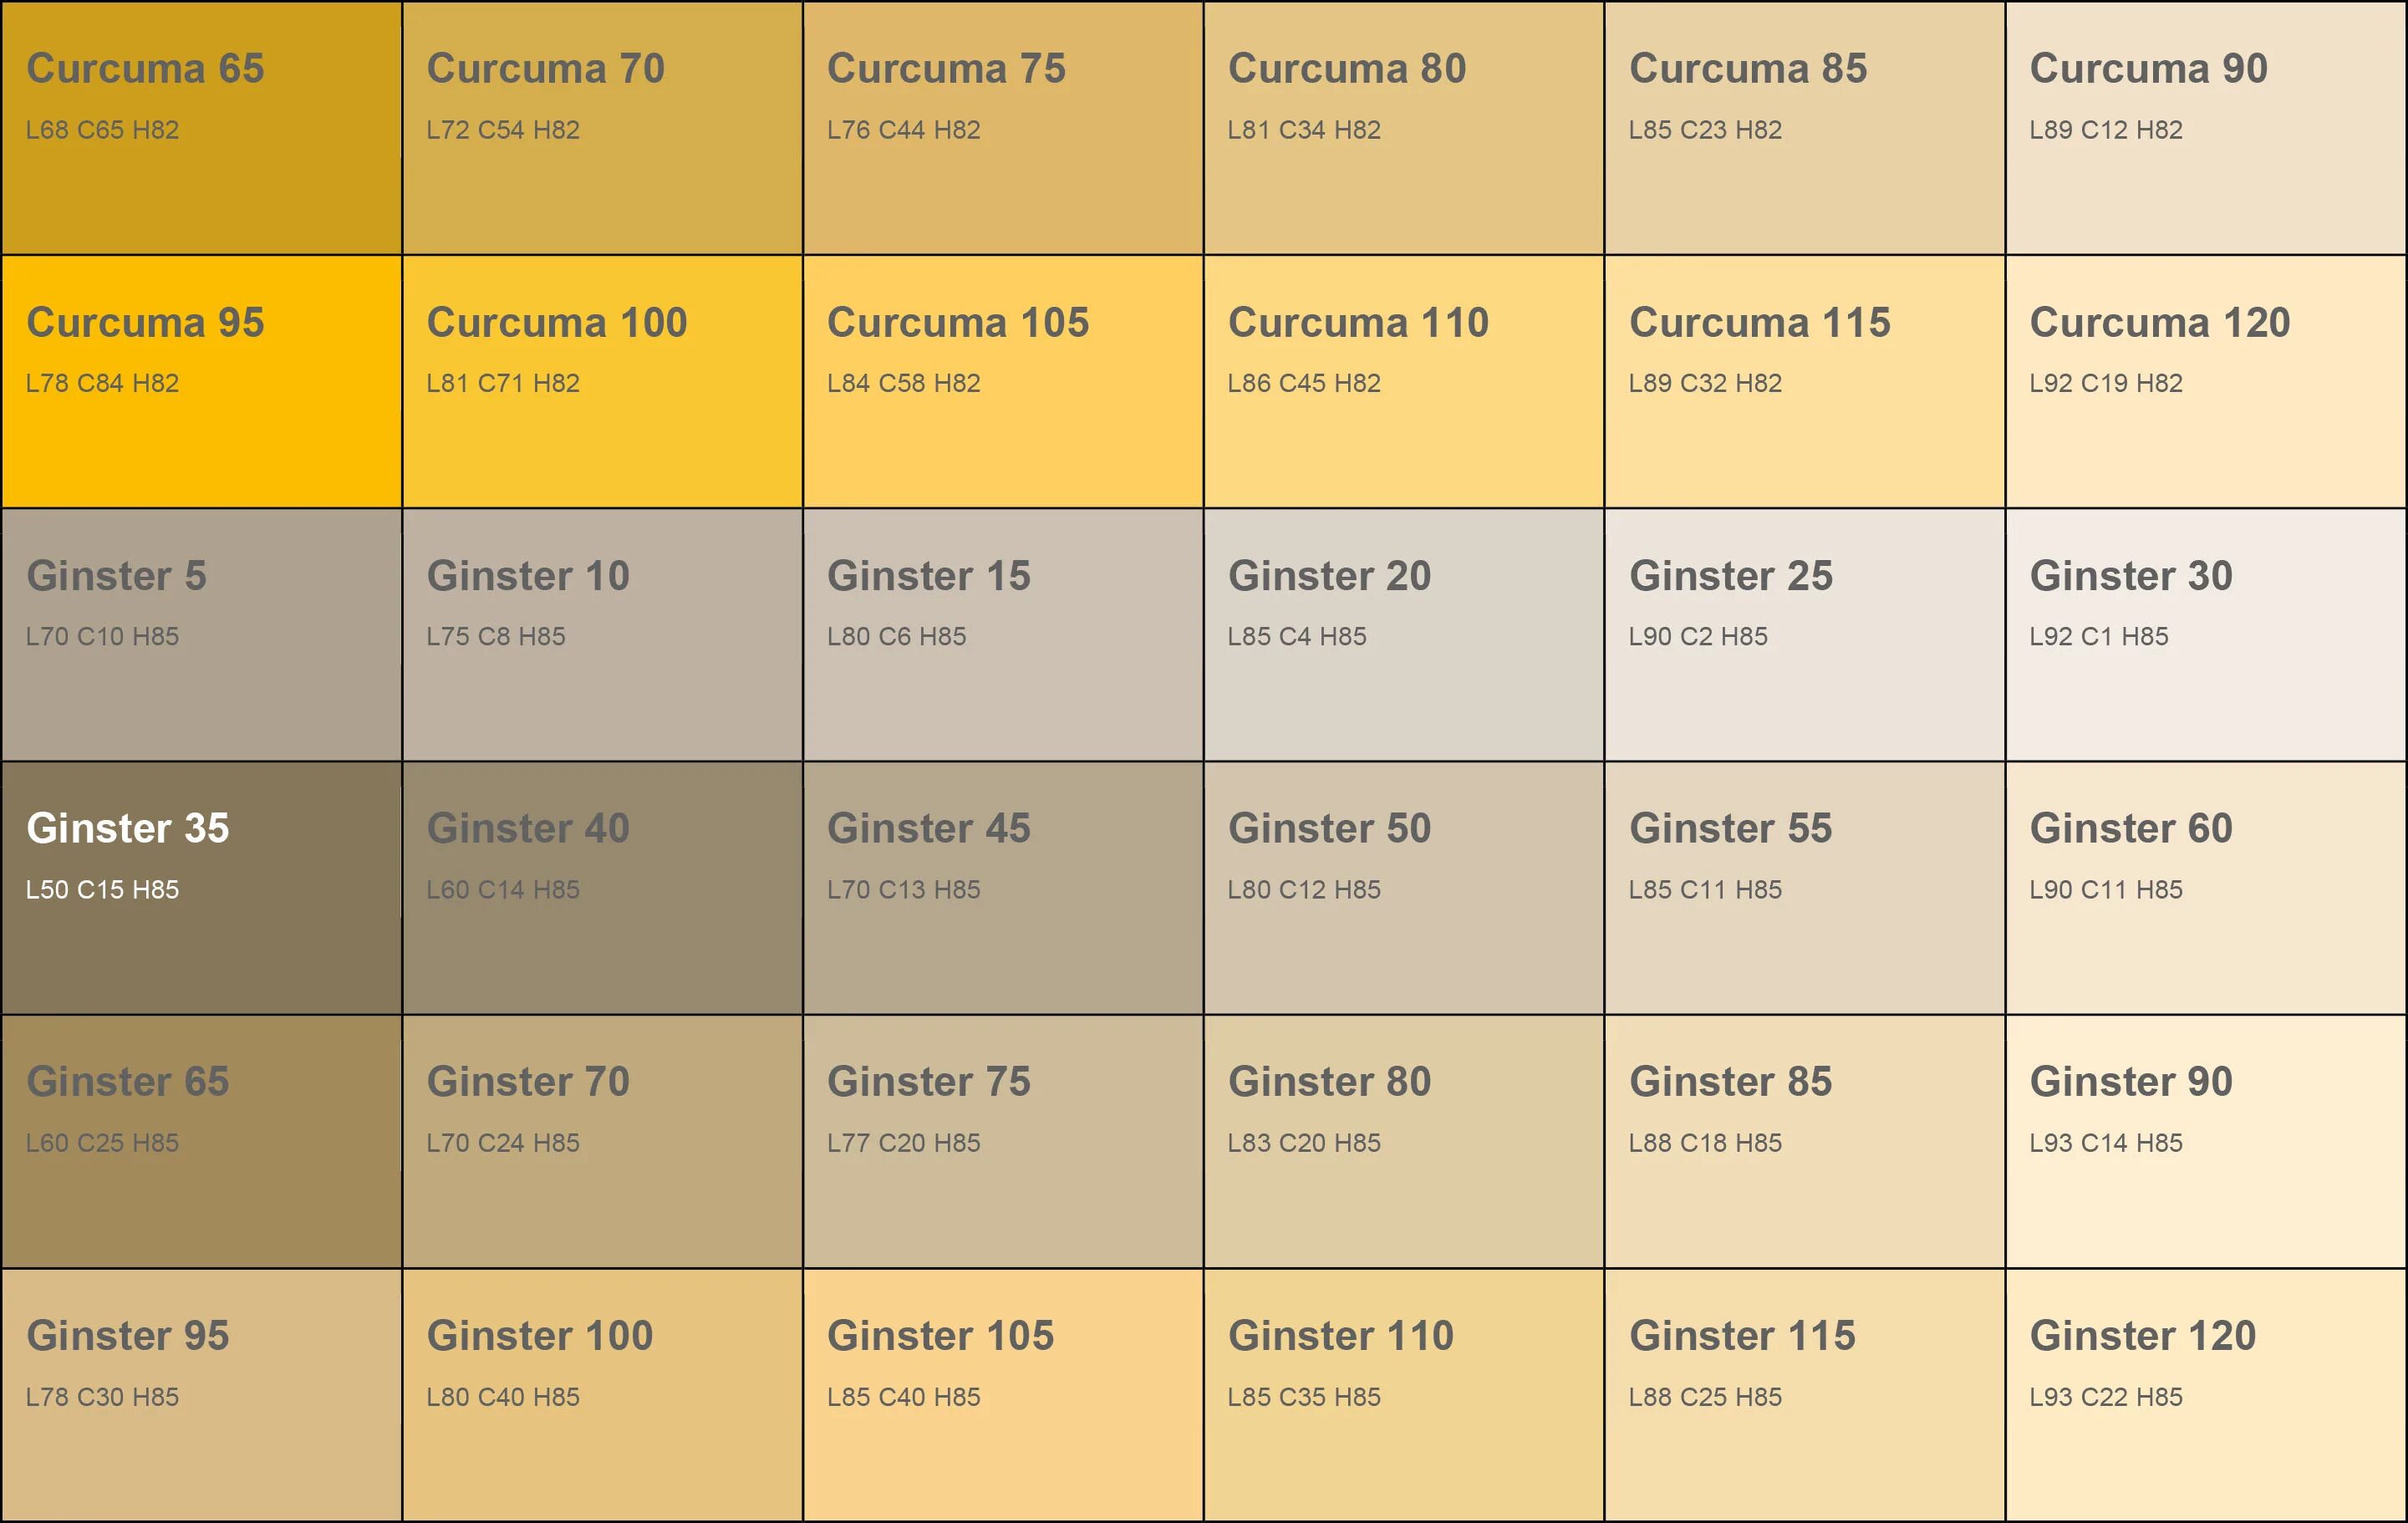Viewport: 2408px width, 1523px height.
Task: Click the Ginster 75 tile
Action: point(1003,1141)
